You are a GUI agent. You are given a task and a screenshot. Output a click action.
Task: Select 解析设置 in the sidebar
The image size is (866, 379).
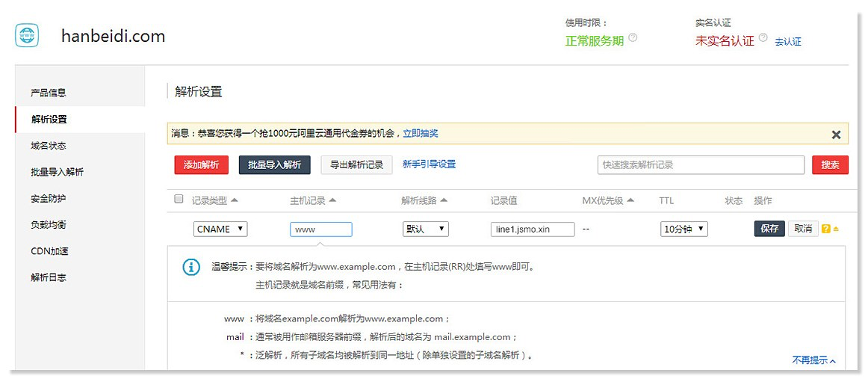[49, 119]
